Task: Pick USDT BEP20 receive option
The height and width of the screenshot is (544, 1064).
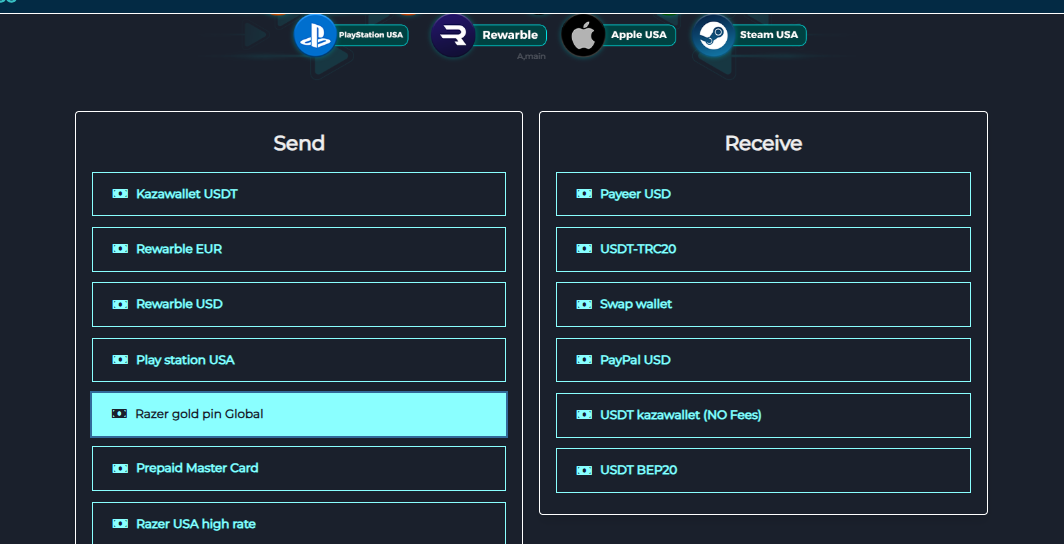Action: pos(763,470)
